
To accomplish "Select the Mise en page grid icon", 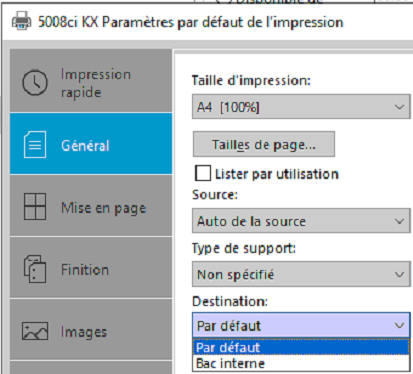I will tap(35, 207).
